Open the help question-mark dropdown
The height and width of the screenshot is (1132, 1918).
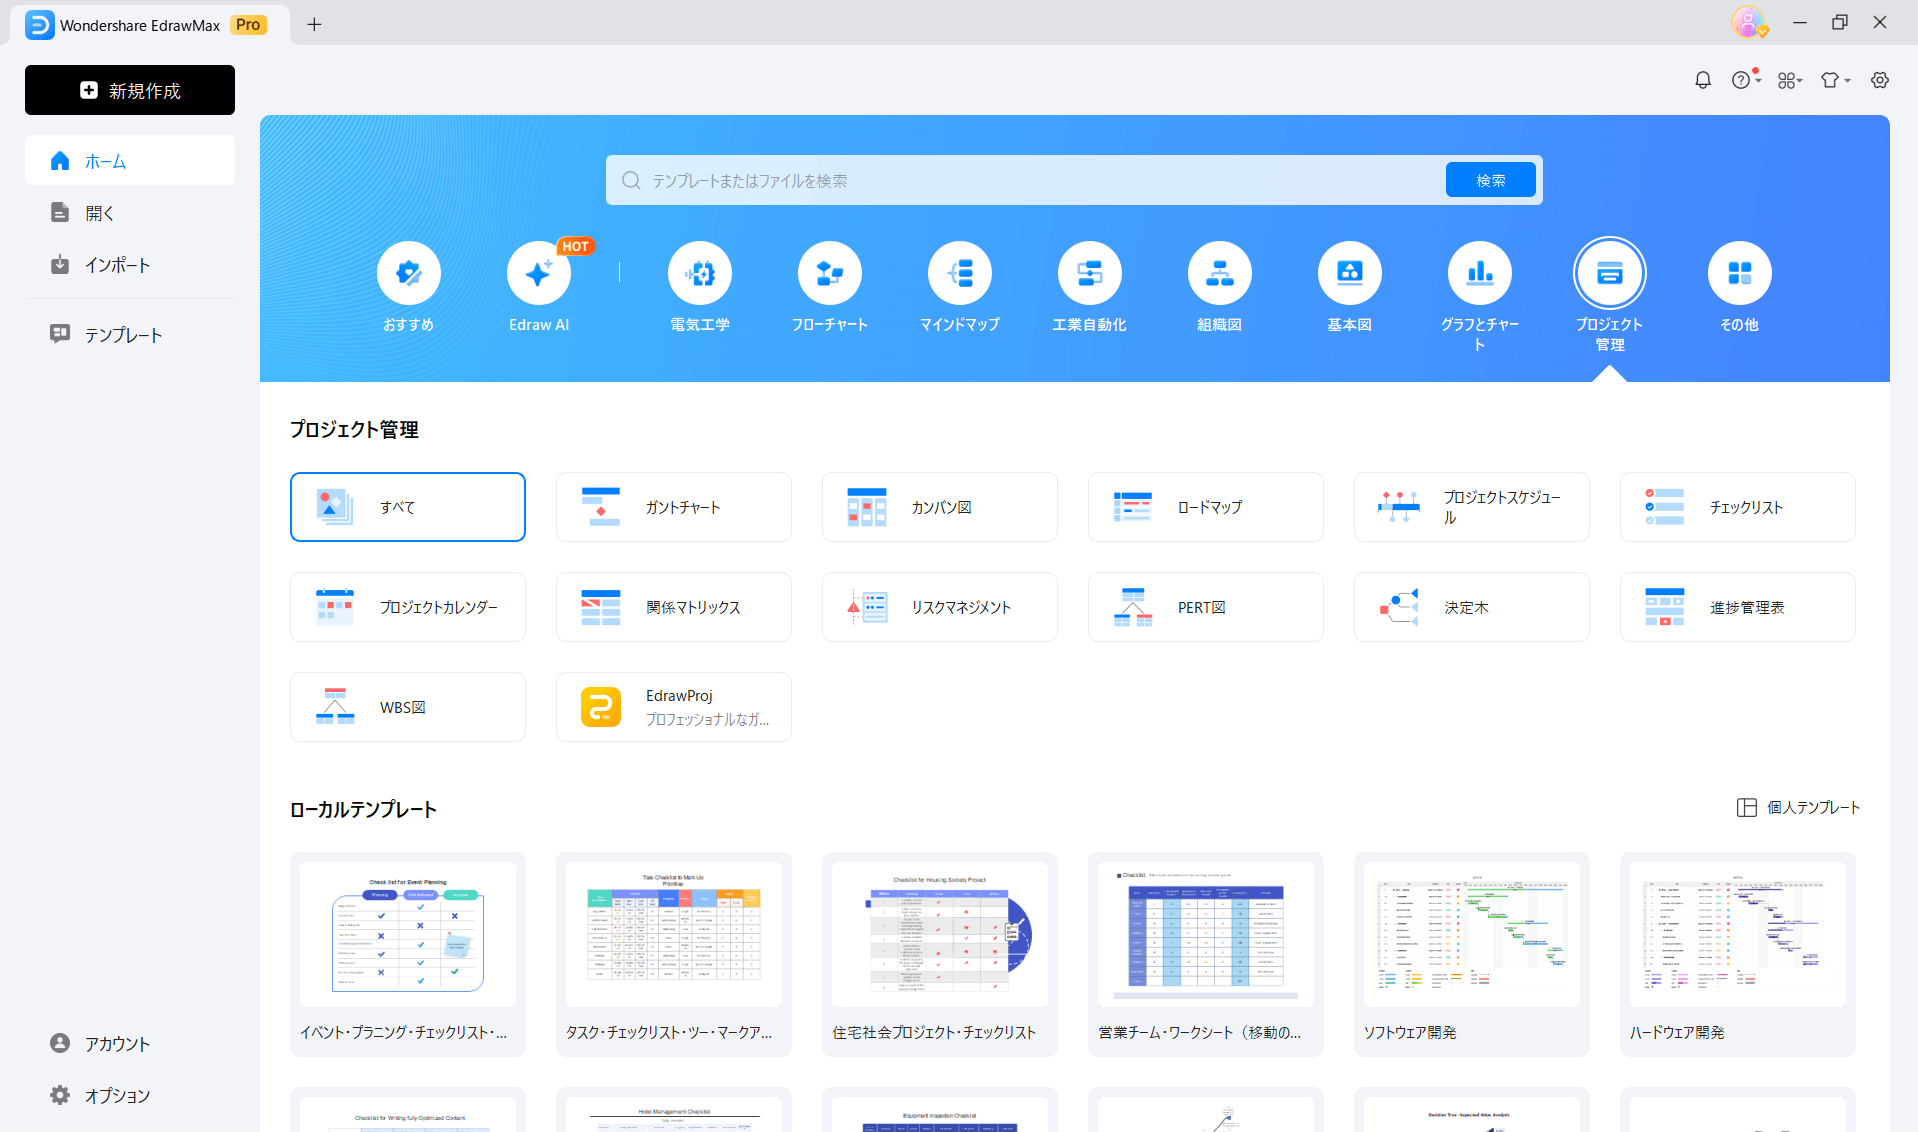pos(1746,80)
